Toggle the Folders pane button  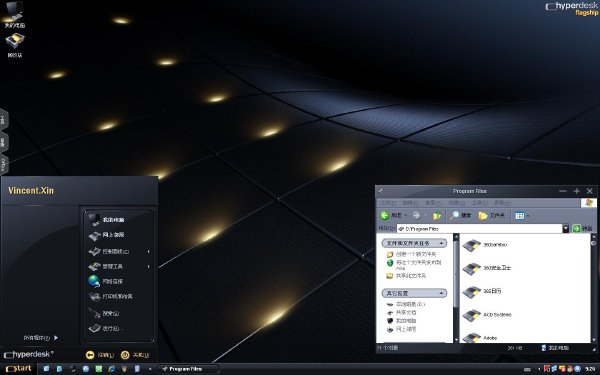(491, 216)
